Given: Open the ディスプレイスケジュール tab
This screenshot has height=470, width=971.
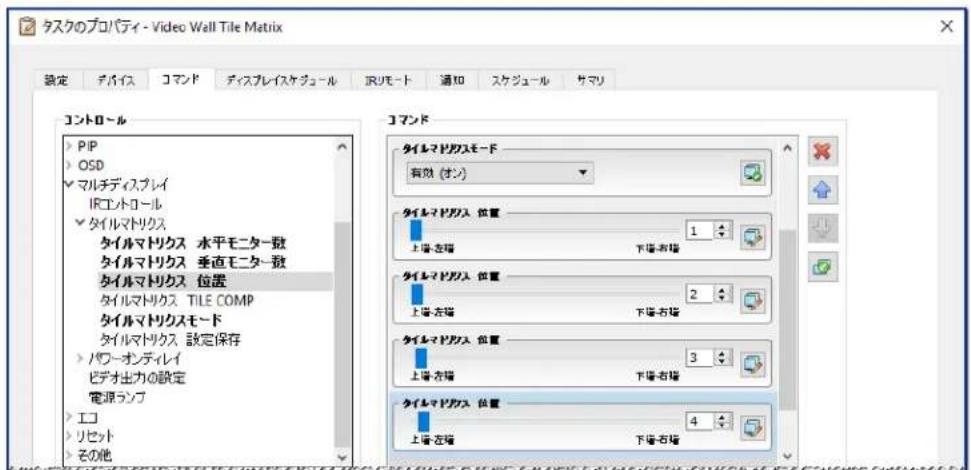Looking at the screenshot, I should [282, 80].
